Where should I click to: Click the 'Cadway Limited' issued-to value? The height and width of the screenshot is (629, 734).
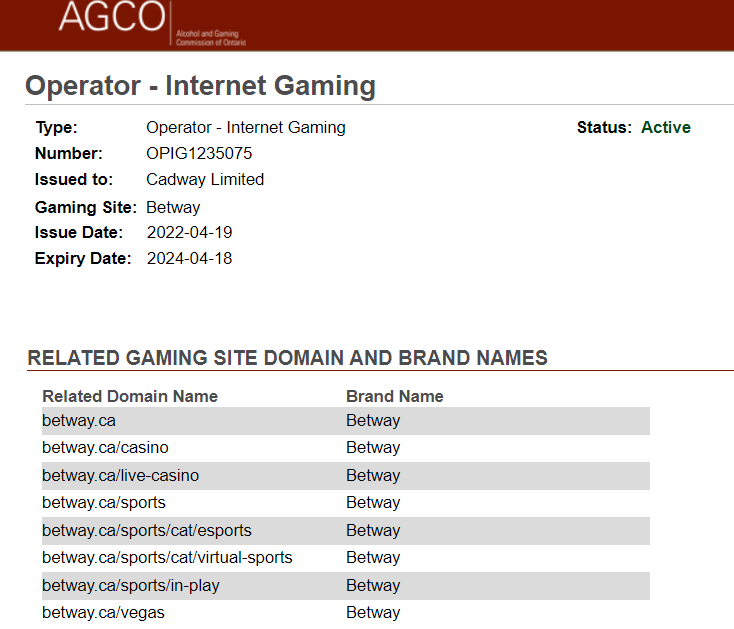coord(205,180)
